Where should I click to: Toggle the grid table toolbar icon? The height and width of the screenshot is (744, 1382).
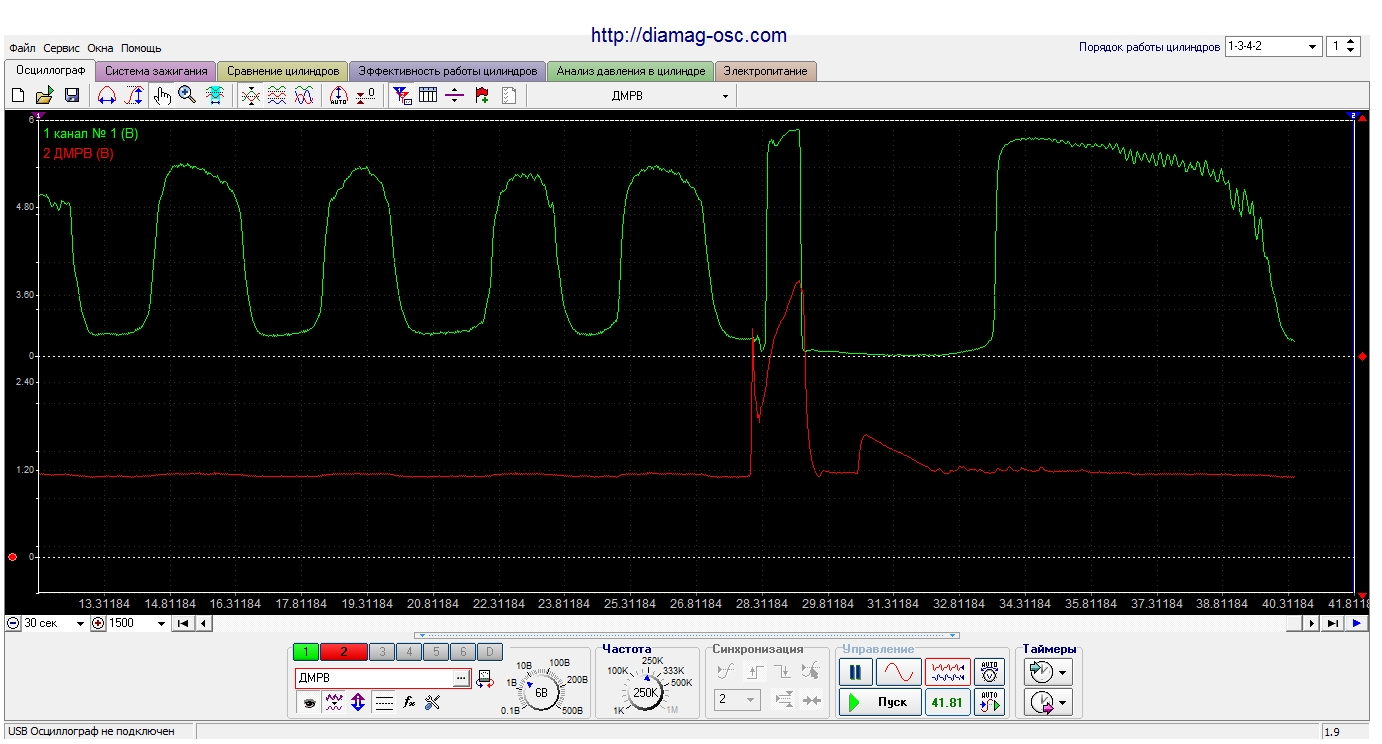428,95
